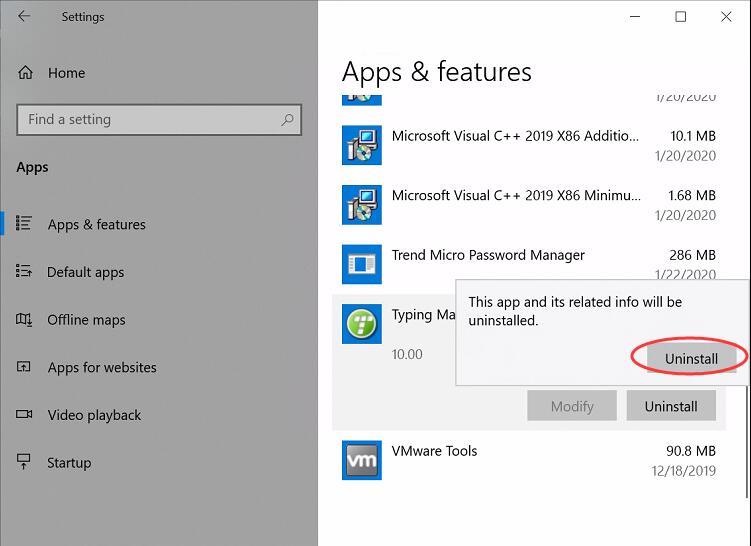Click Trend Micro Password Manager icon
The image size is (751, 546).
362,264
